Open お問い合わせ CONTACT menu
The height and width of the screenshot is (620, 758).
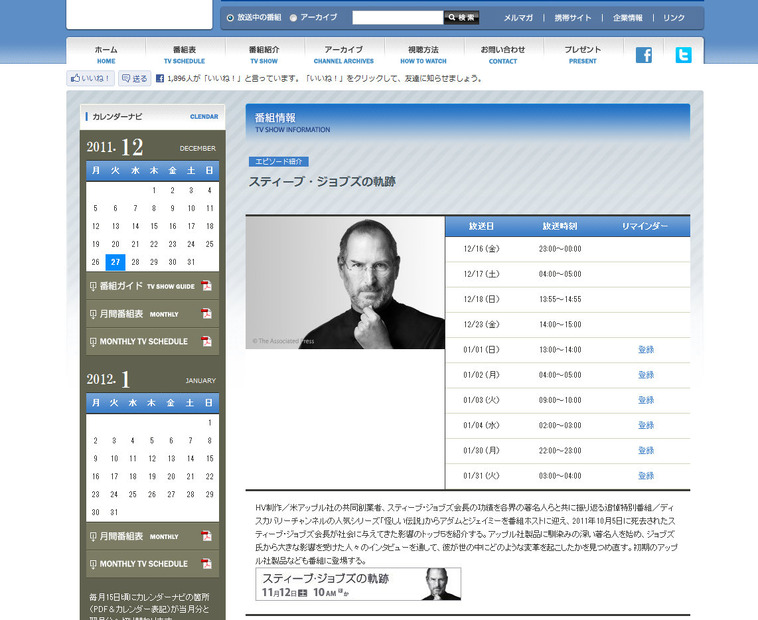tap(503, 55)
